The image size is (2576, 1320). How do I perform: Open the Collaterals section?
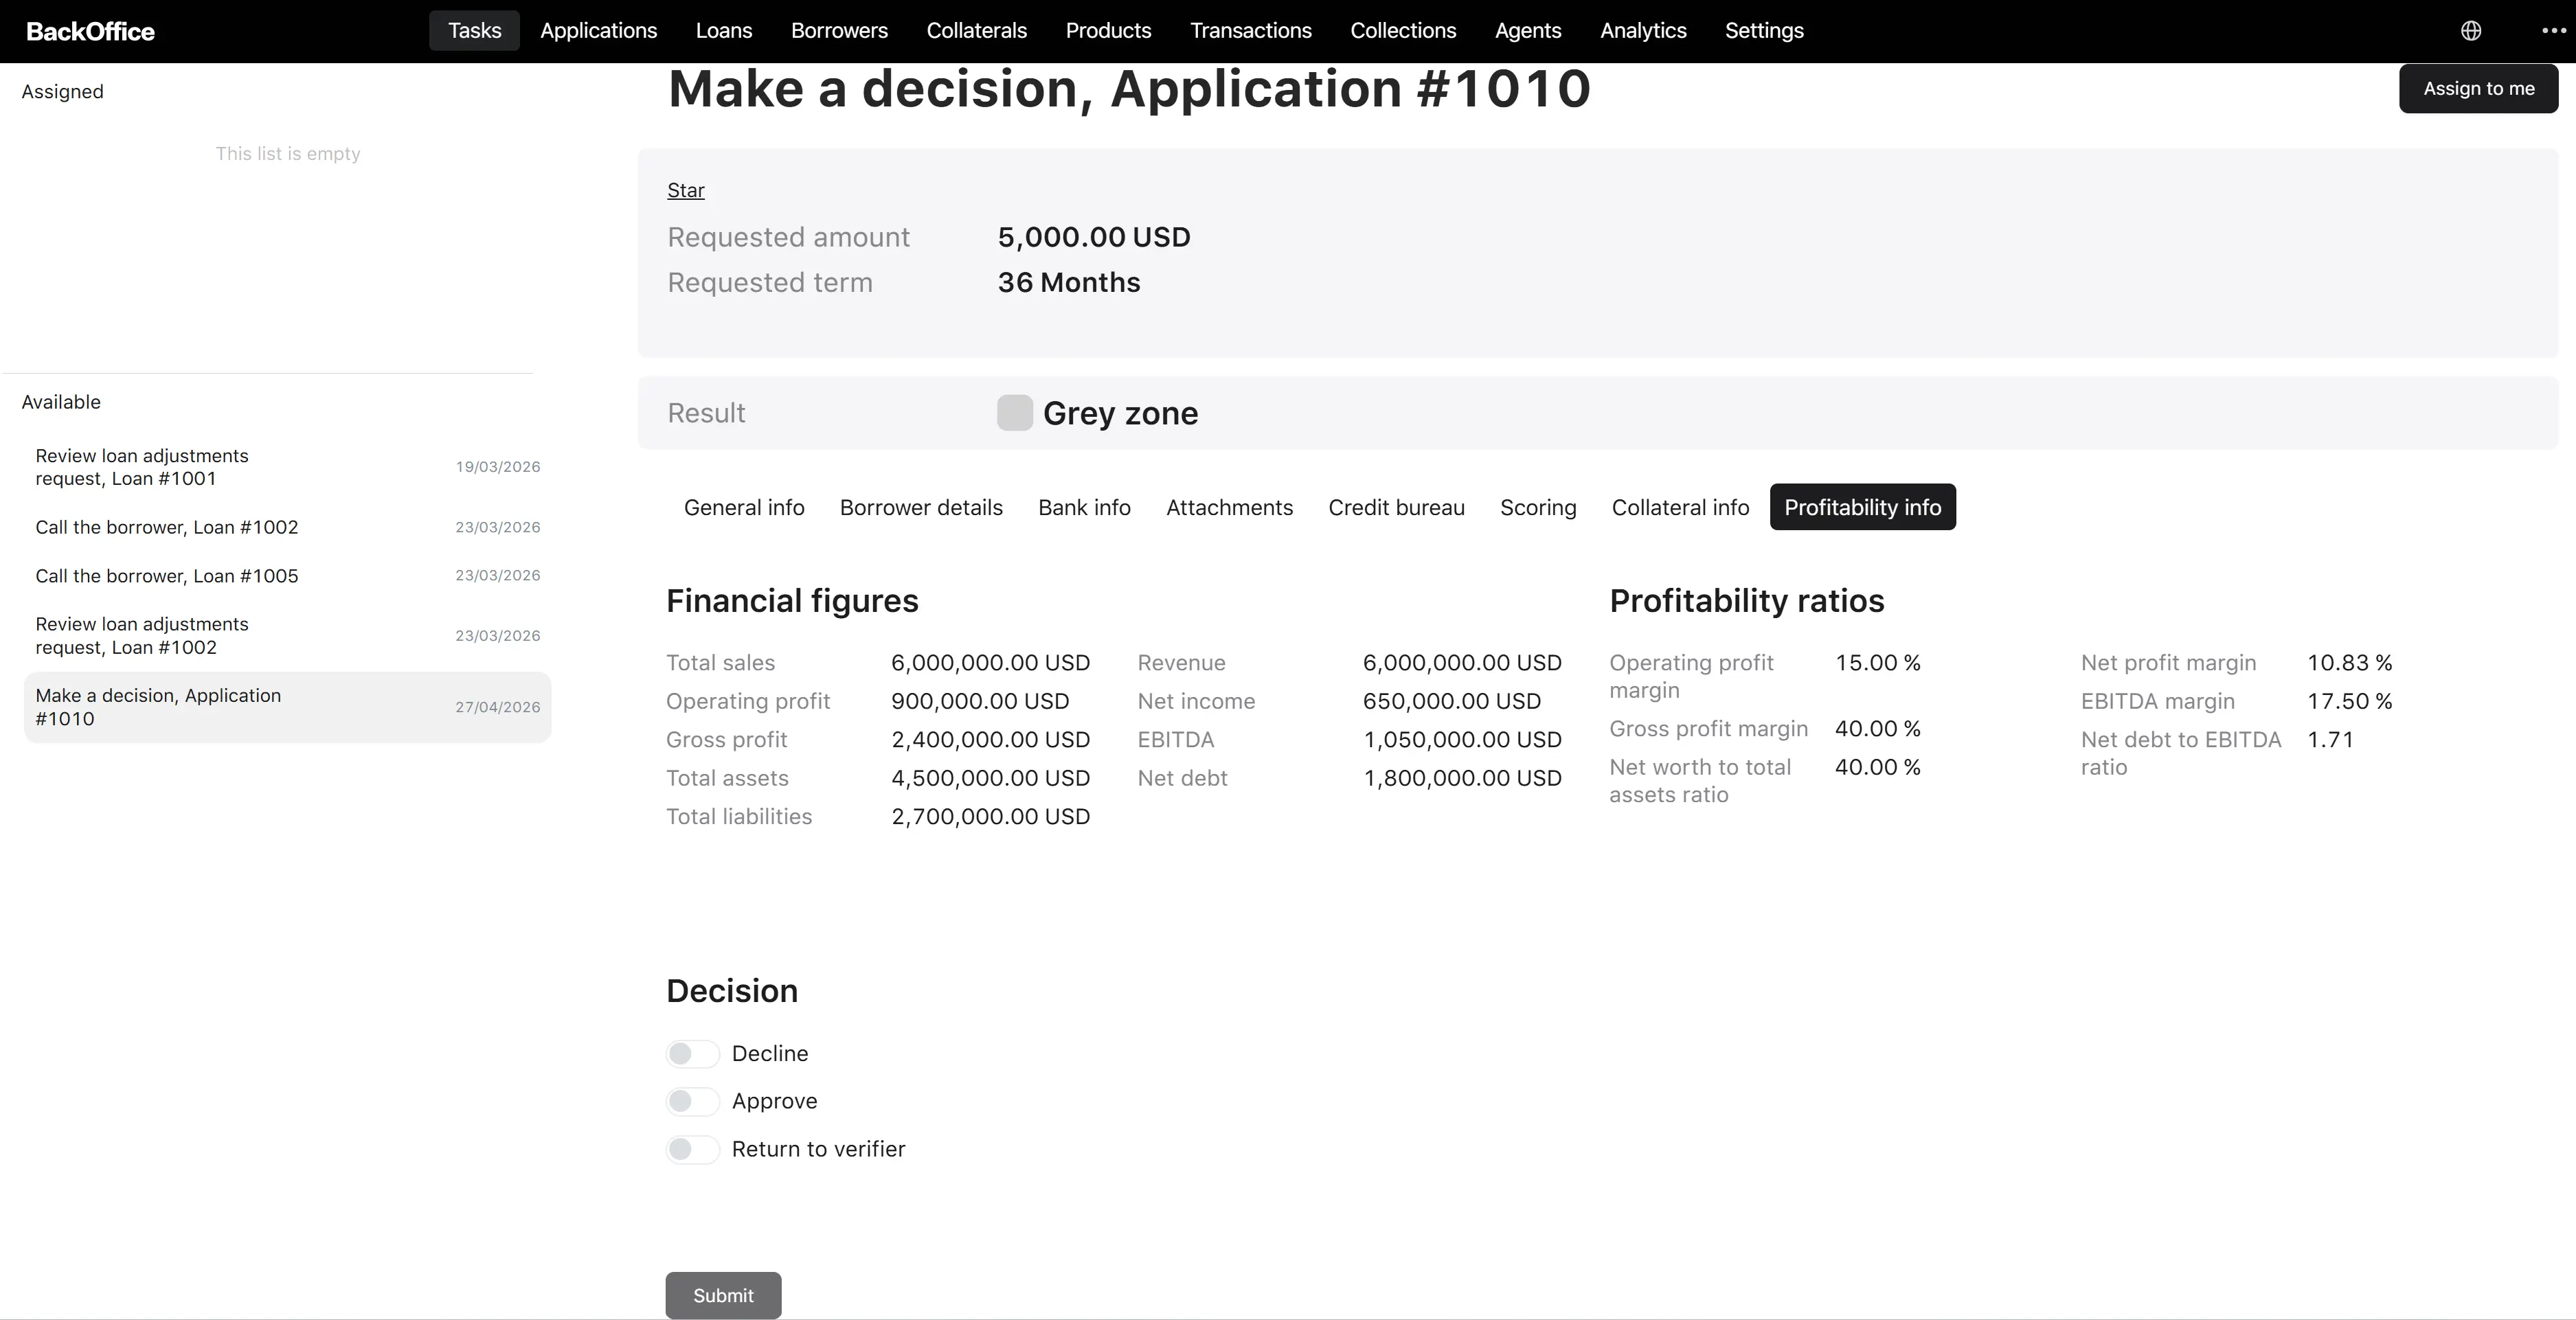pyautogui.click(x=976, y=31)
